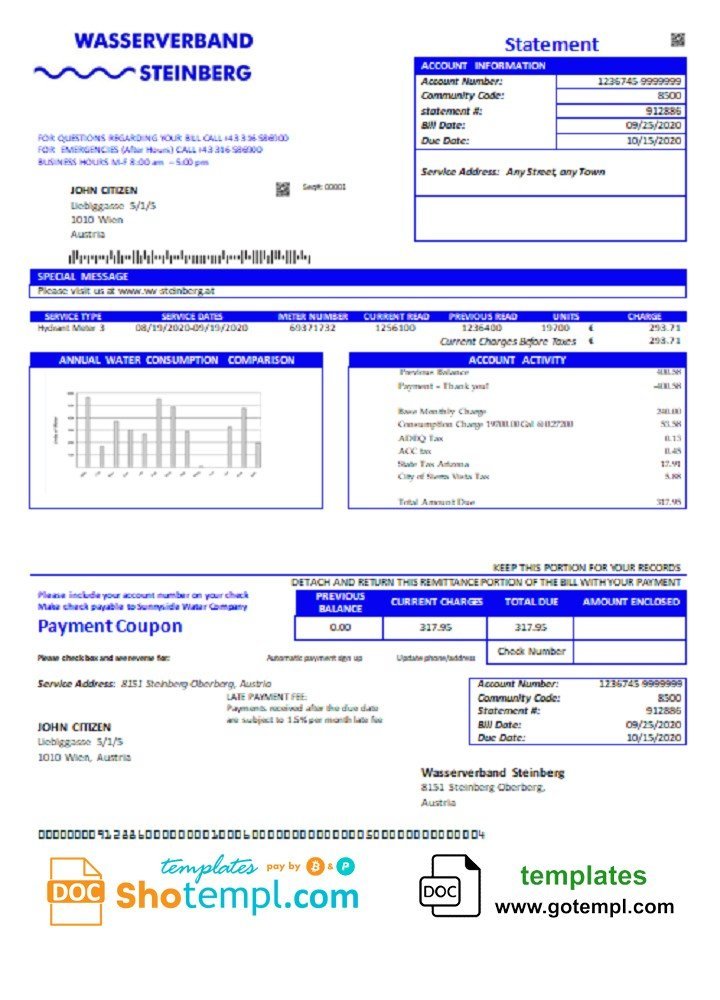The image size is (720, 1000).
Task: Click the Payment Coupon heading
Action: point(110,627)
